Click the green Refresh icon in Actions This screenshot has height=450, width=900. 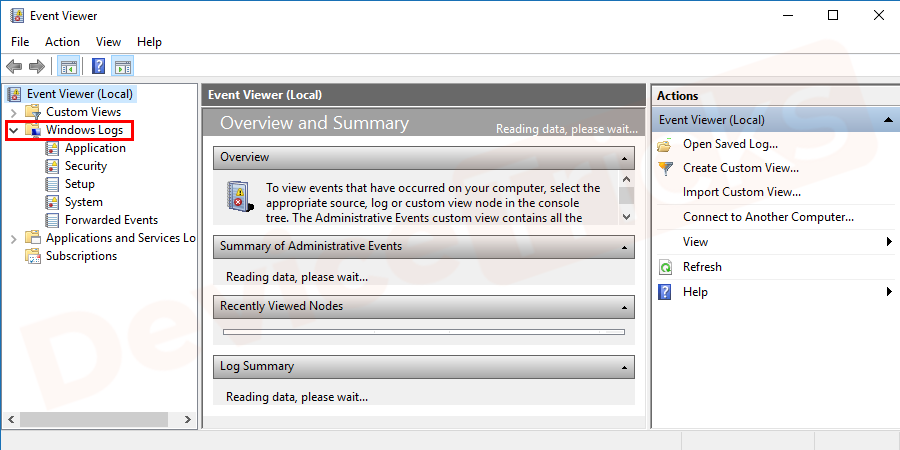tap(665, 267)
